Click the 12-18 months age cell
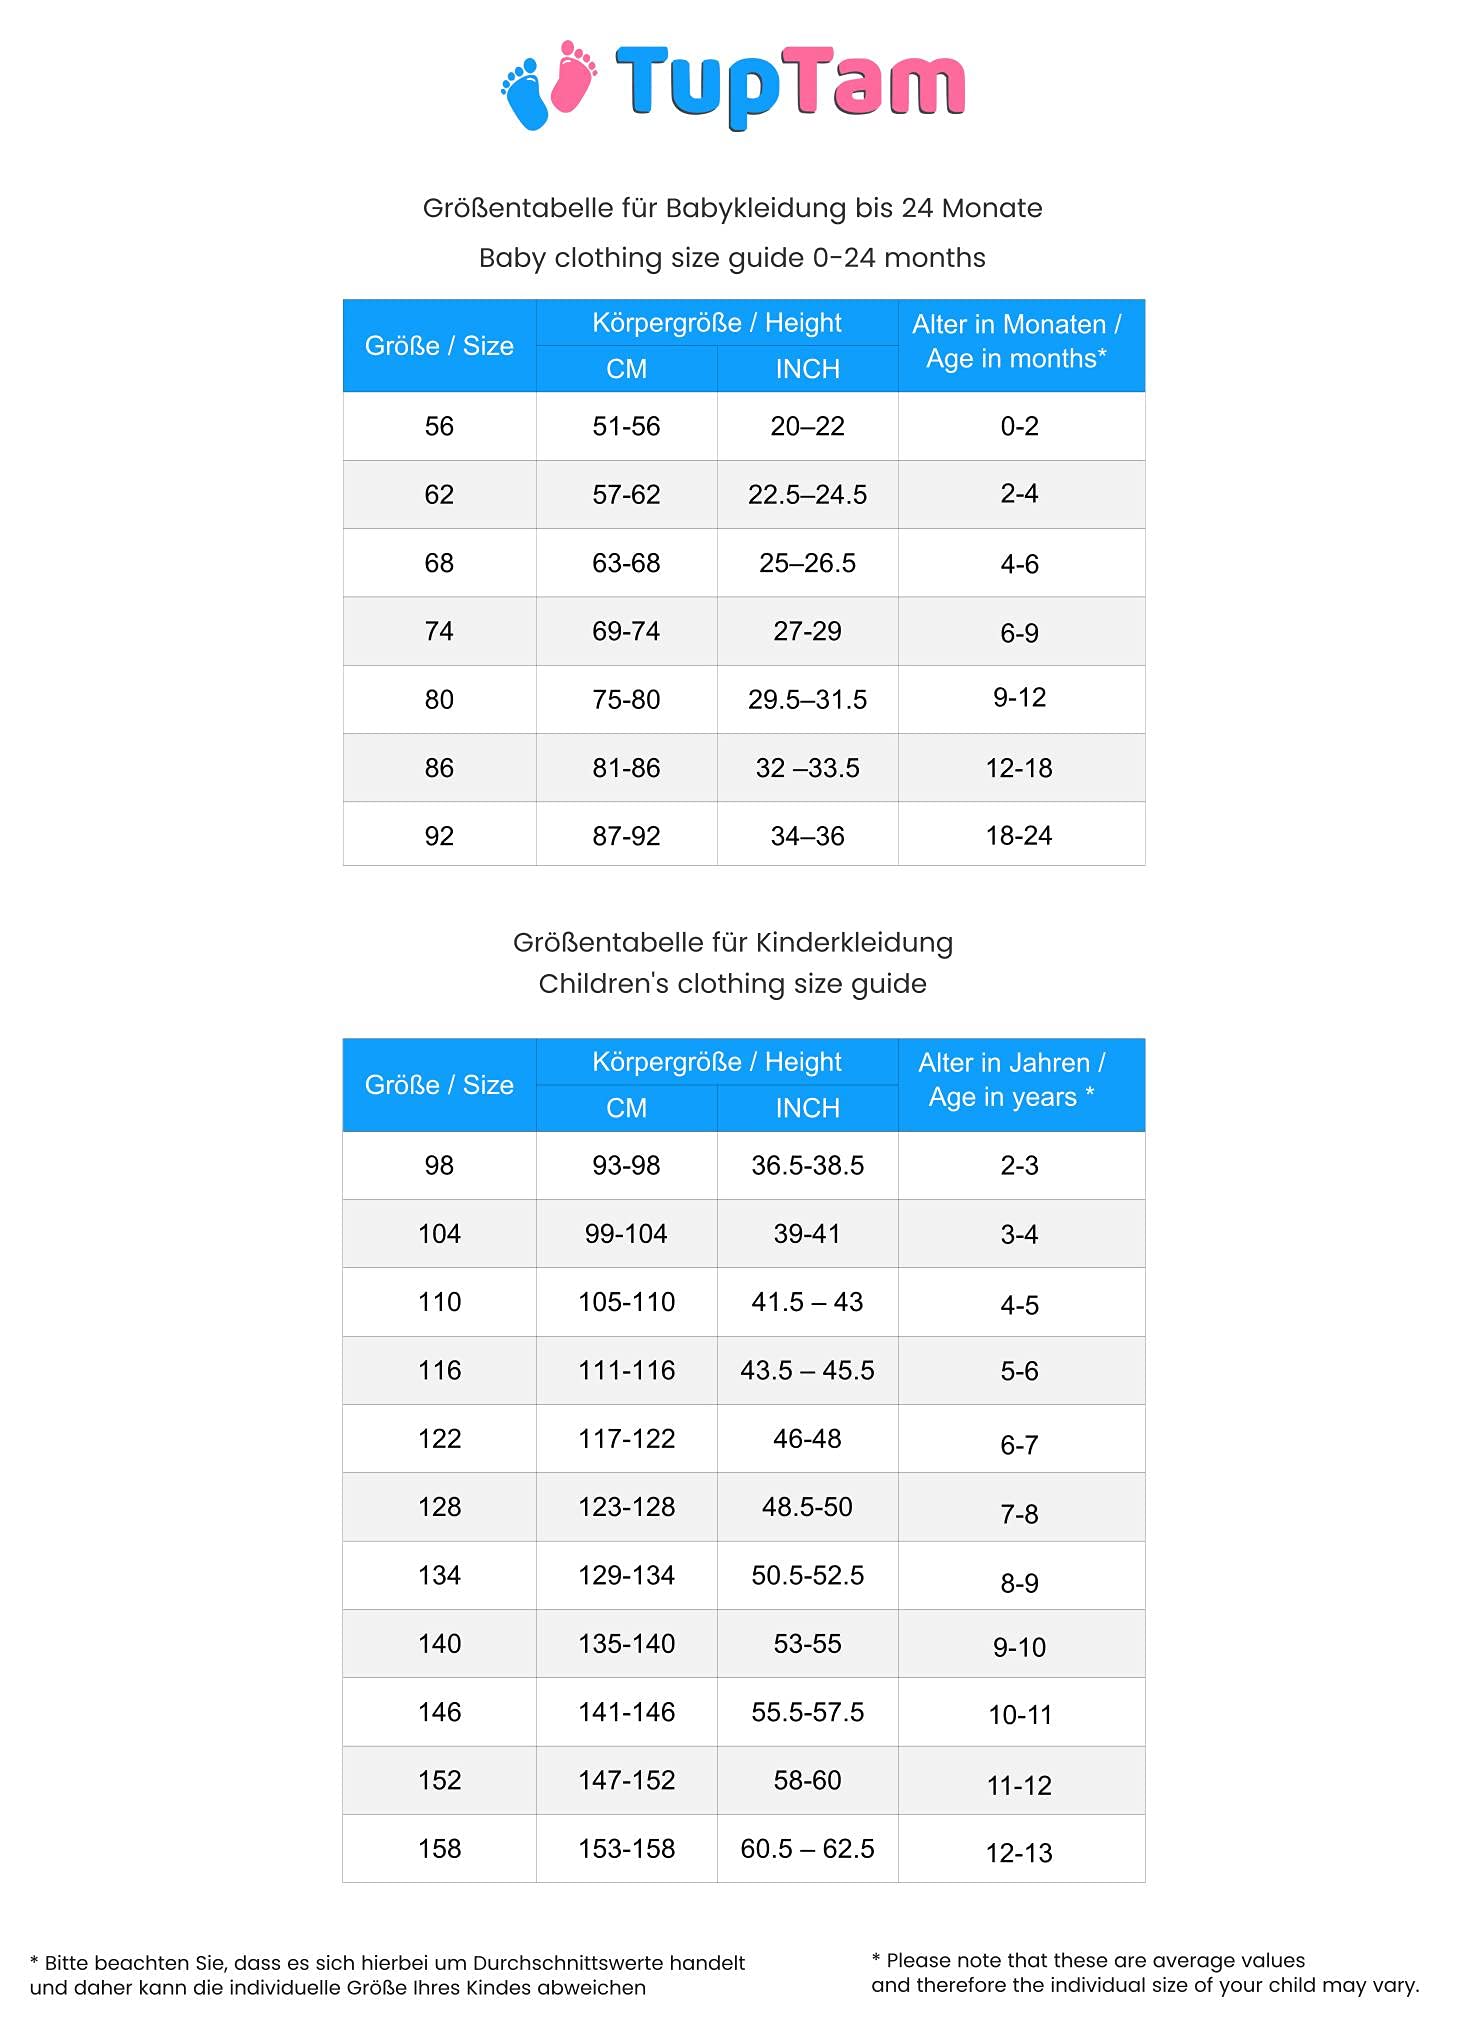1466x2025 pixels. pos(1019,768)
